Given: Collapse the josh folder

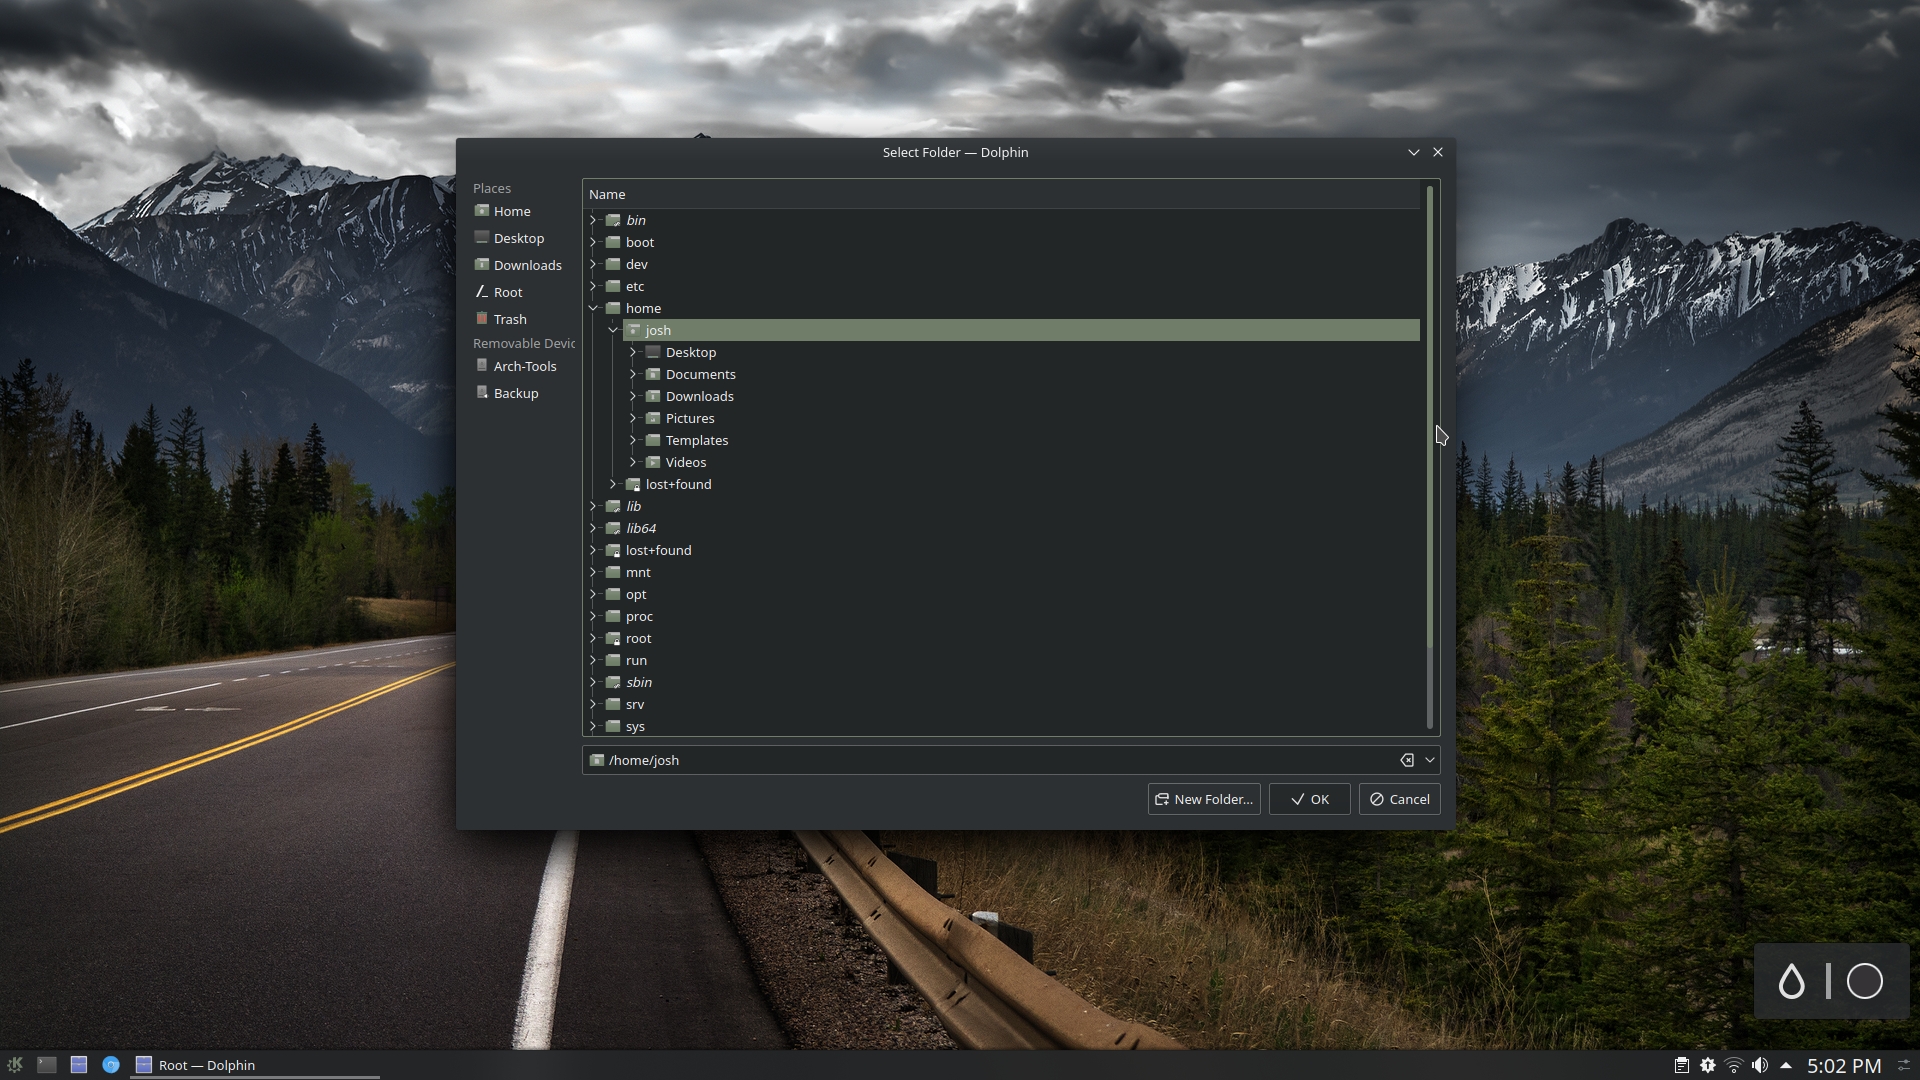Looking at the screenshot, I should pos(613,330).
